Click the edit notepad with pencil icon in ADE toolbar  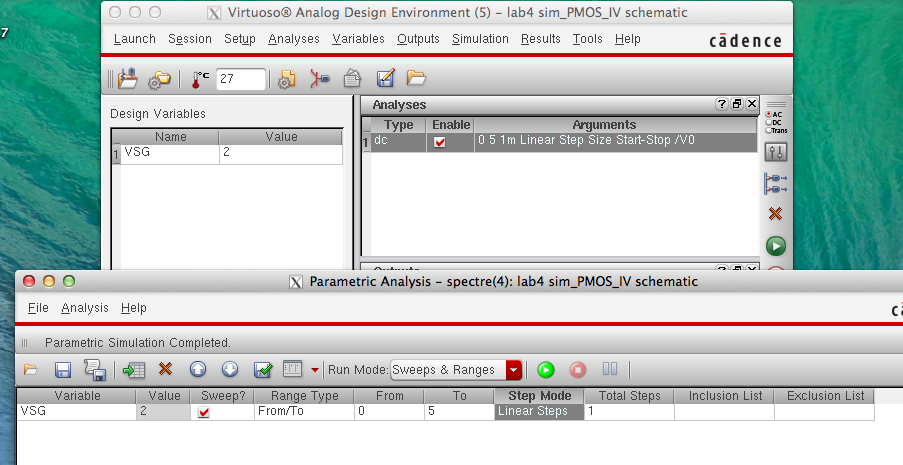click(x=385, y=78)
